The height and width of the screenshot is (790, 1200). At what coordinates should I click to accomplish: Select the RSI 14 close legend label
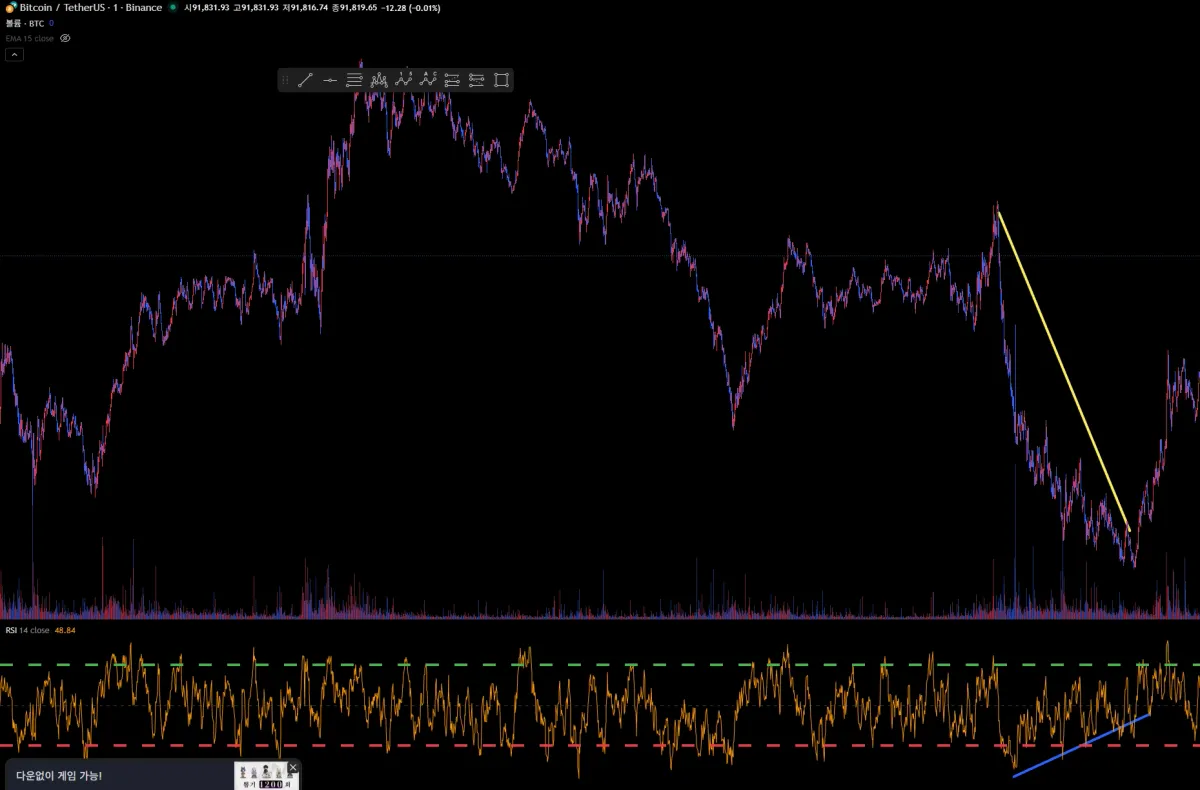click(x=27, y=631)
